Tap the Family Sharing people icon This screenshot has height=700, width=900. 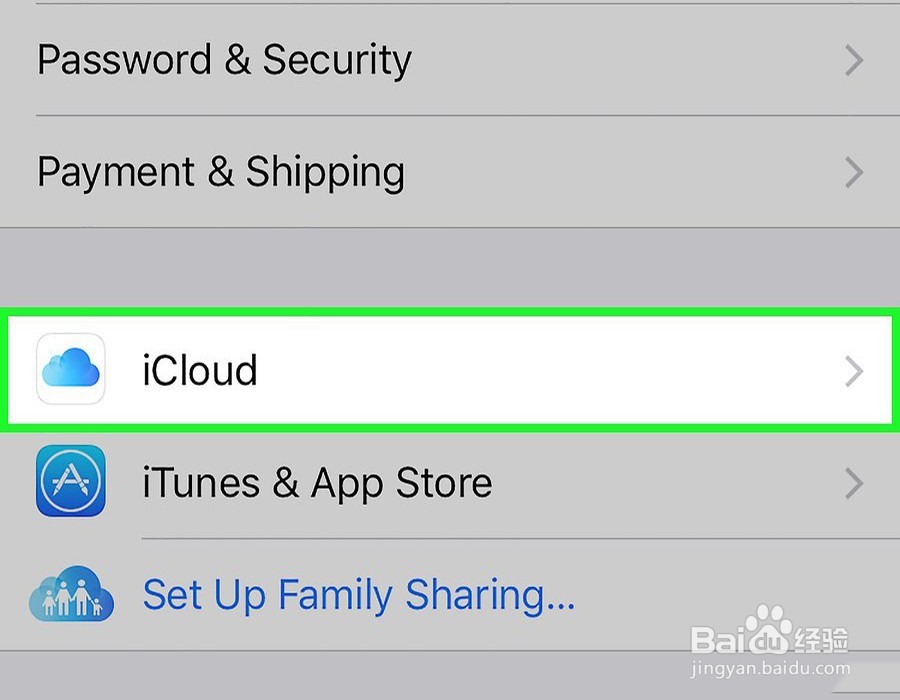(x=71, y=596)
